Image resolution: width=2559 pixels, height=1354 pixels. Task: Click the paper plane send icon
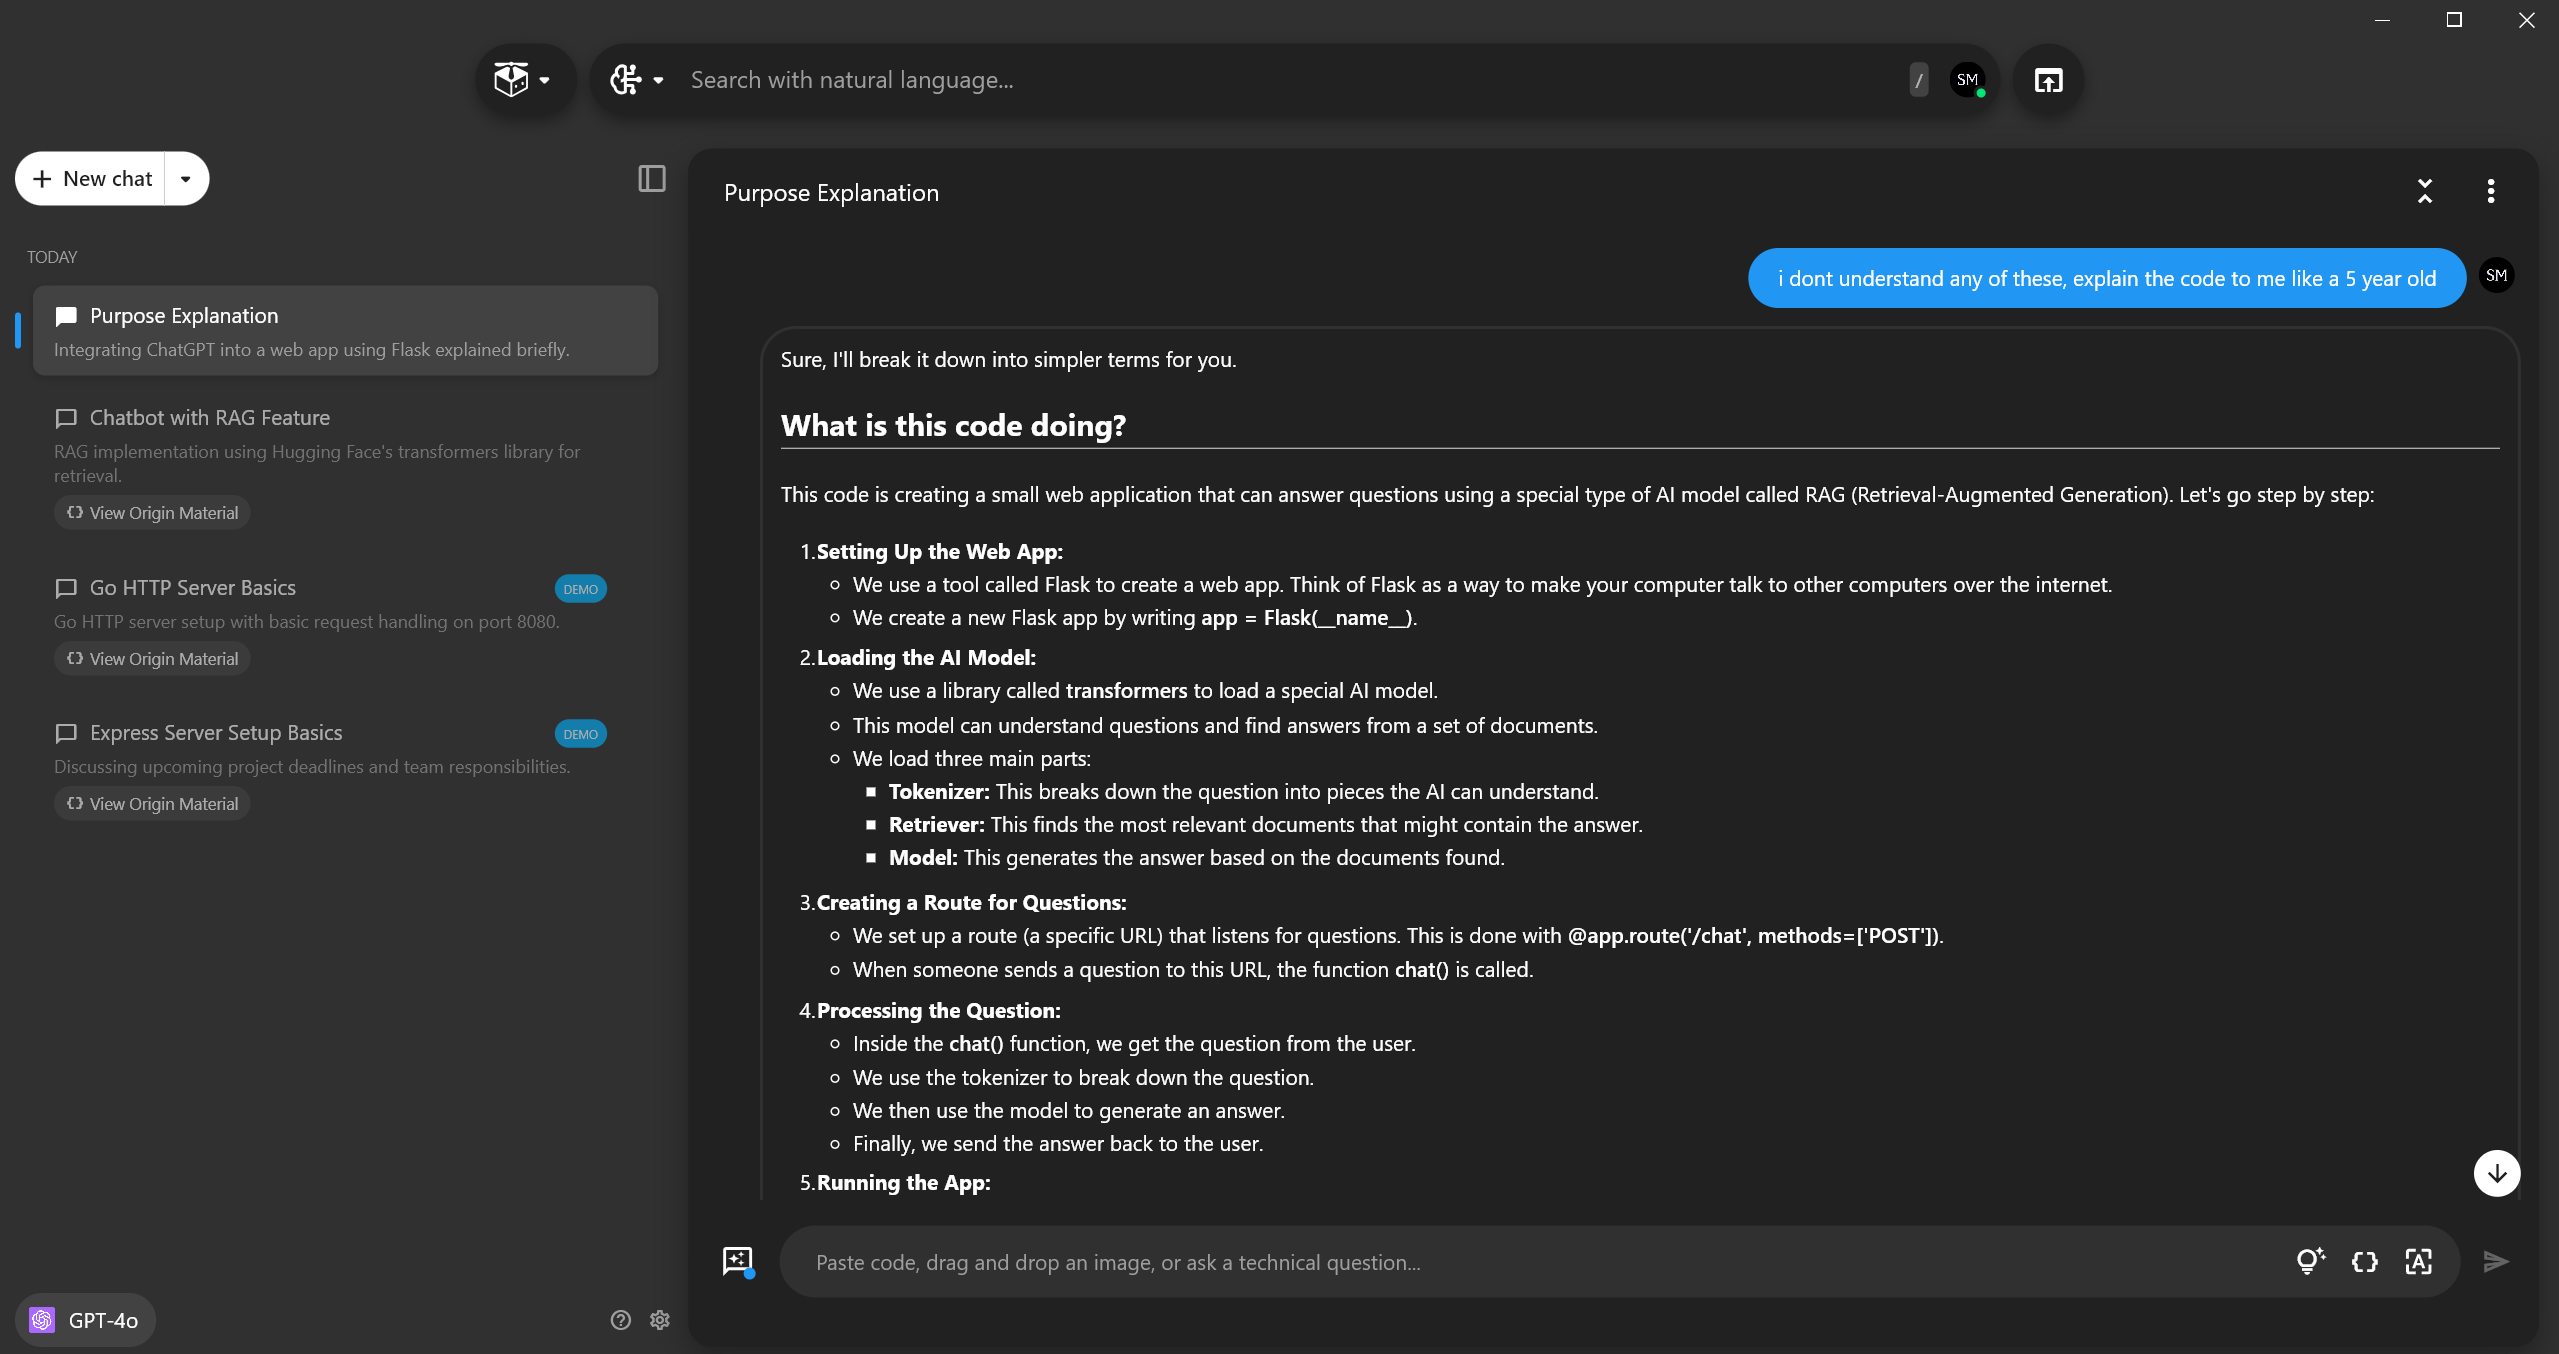point(2495,1261)
